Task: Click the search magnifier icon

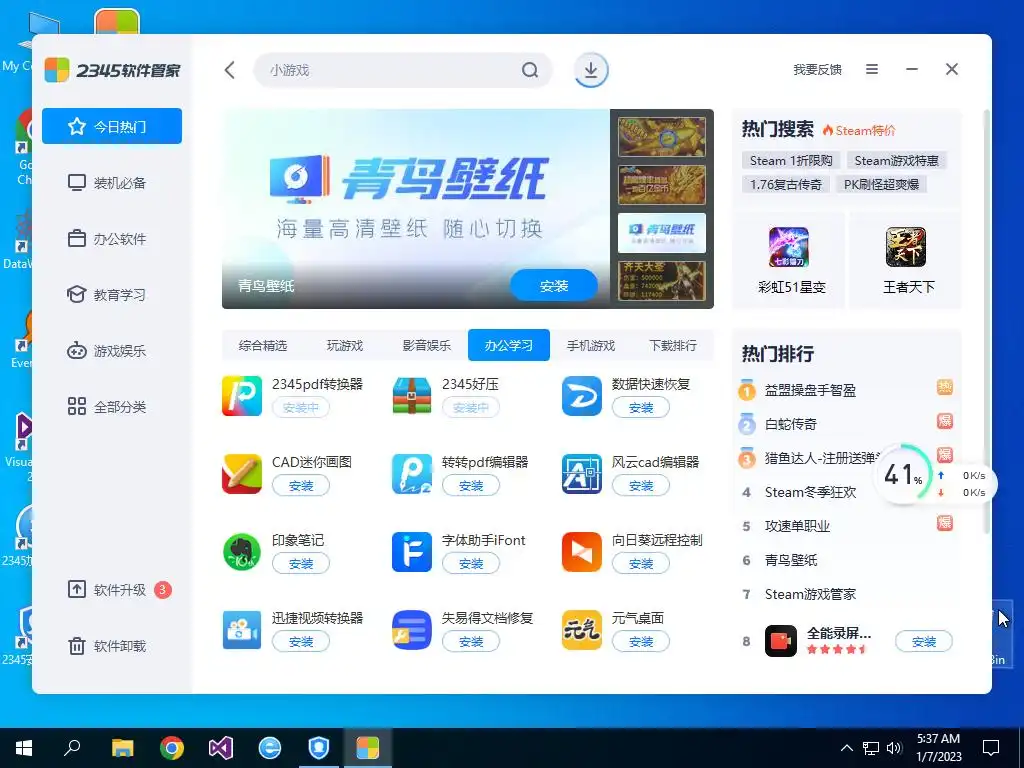Action: coord(530,70)
